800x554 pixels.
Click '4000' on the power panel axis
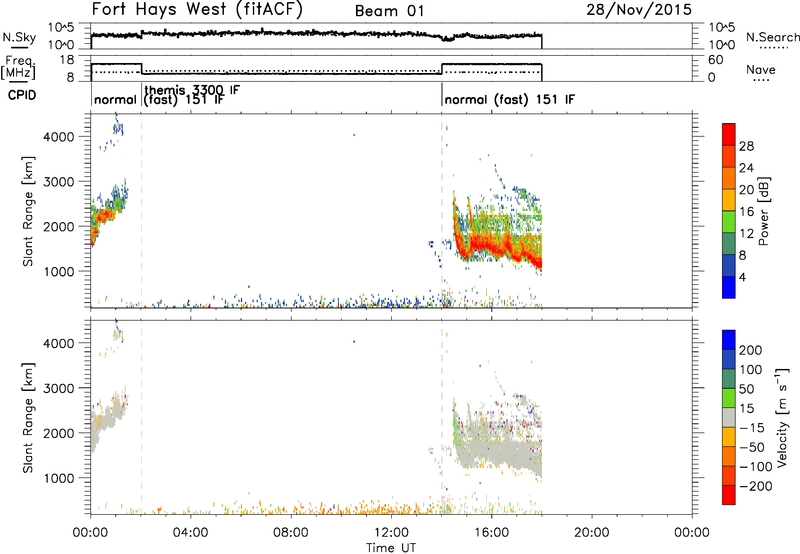[58, 137]
